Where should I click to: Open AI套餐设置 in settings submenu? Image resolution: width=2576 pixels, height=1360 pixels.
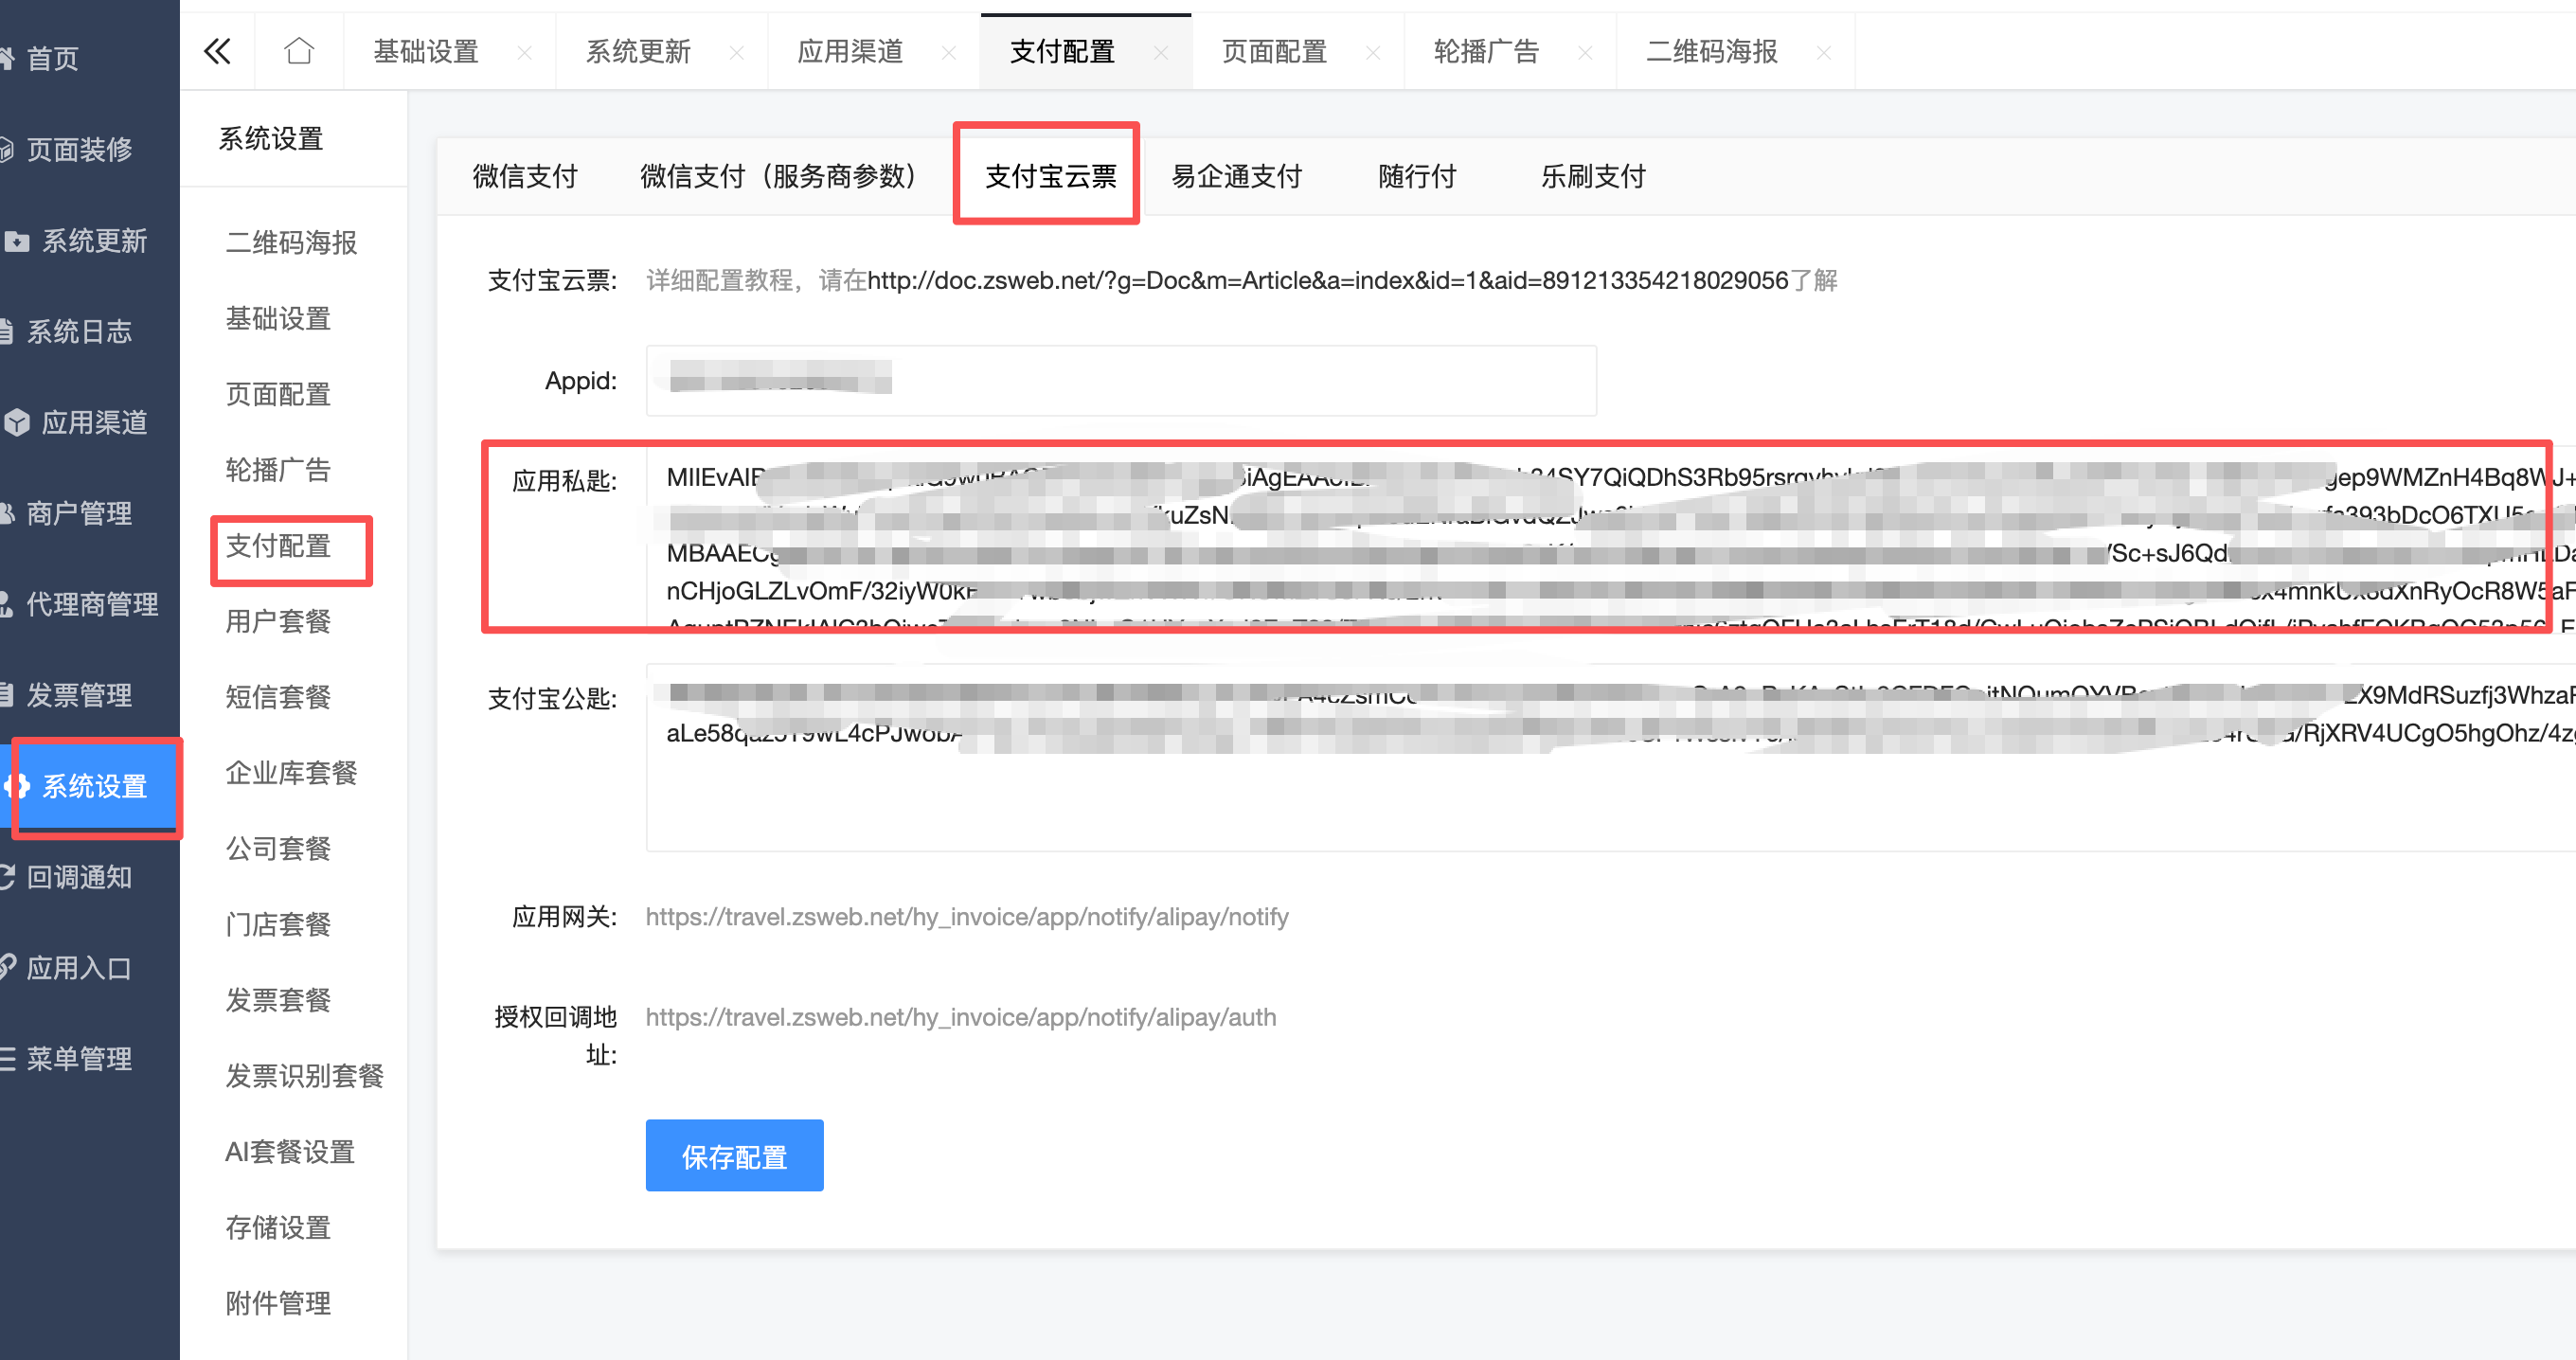click(290, 1151)
